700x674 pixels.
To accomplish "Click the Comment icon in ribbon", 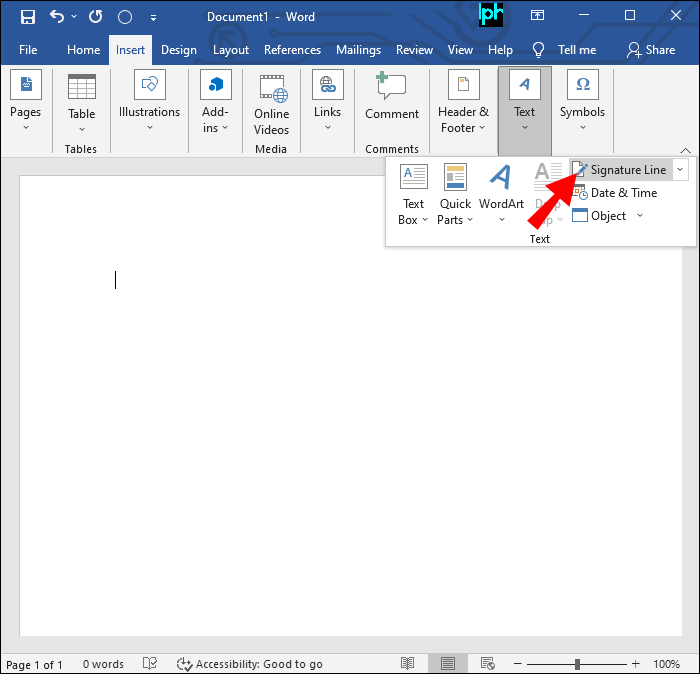I will 391,99.
